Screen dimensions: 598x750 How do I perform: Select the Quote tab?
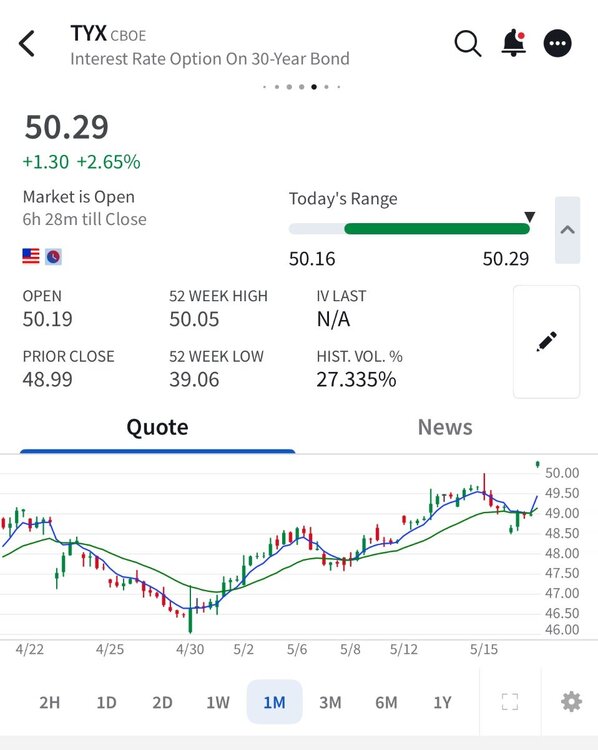coord(157,427)
